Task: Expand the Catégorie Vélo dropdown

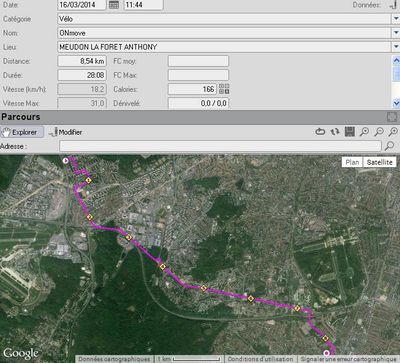Action: tap(395, 19)
